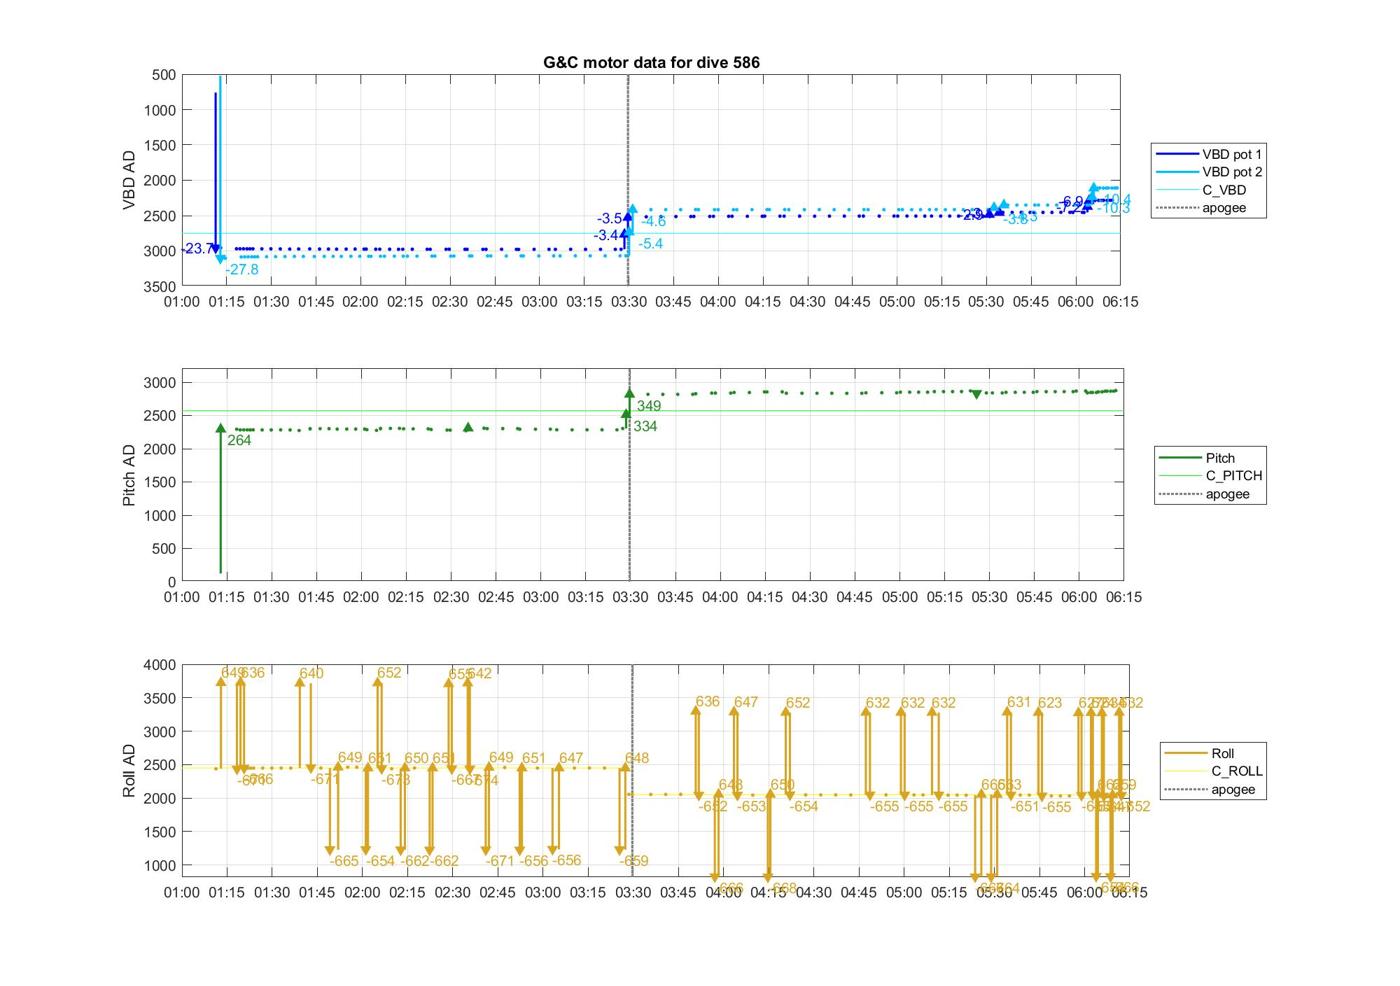Select 'C_PITCH' legend entry
The height and width of the screenshot is (986, 1400).
1211,476
